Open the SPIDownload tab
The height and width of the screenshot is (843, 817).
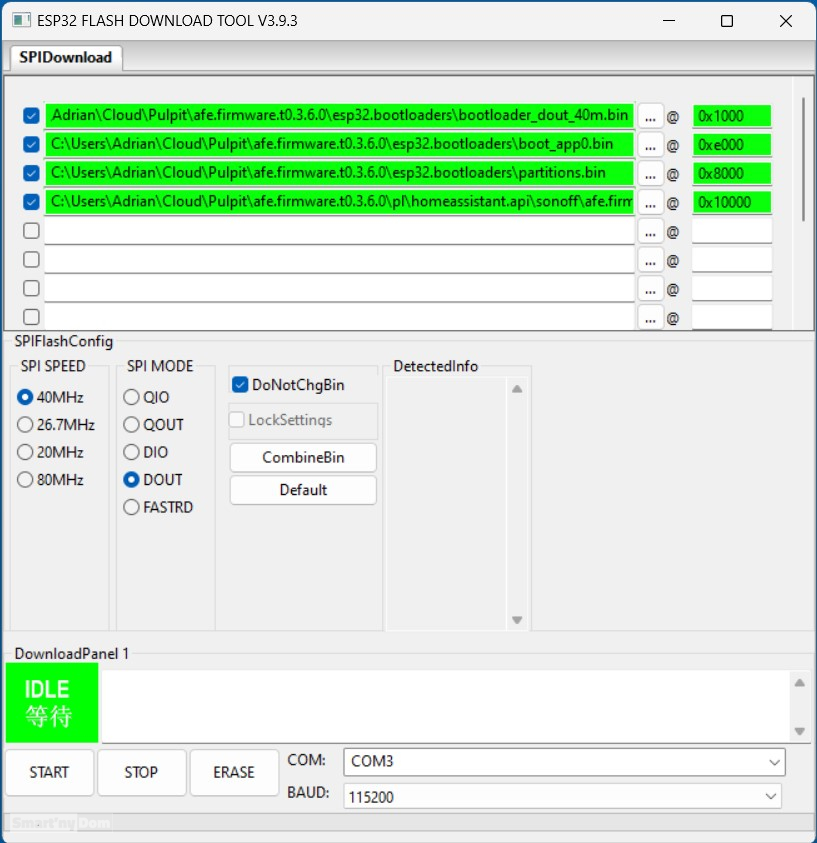tap(66, 57)
